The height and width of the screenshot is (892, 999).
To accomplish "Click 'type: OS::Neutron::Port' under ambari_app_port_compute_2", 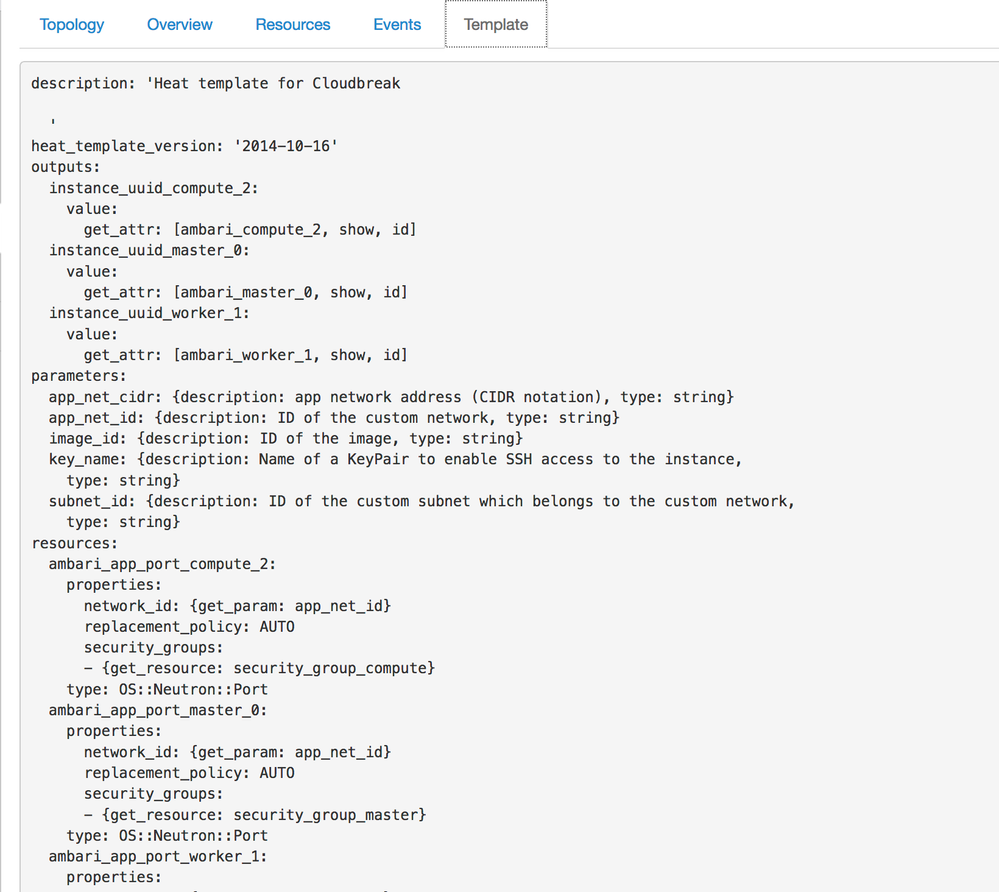I will (167, 689).
